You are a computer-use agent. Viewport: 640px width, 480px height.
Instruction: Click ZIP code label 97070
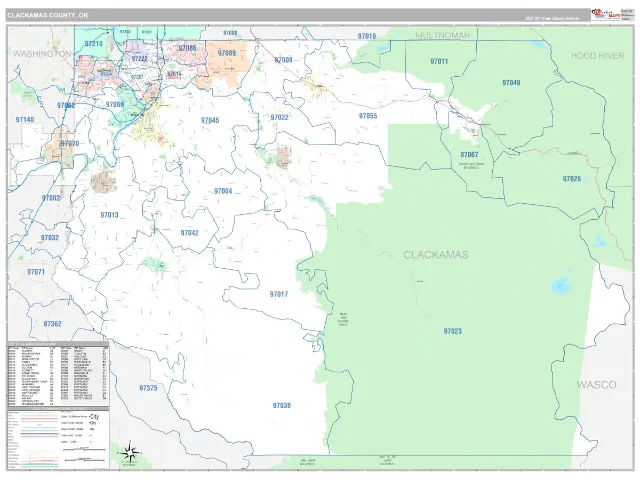[x=70, y=144]
